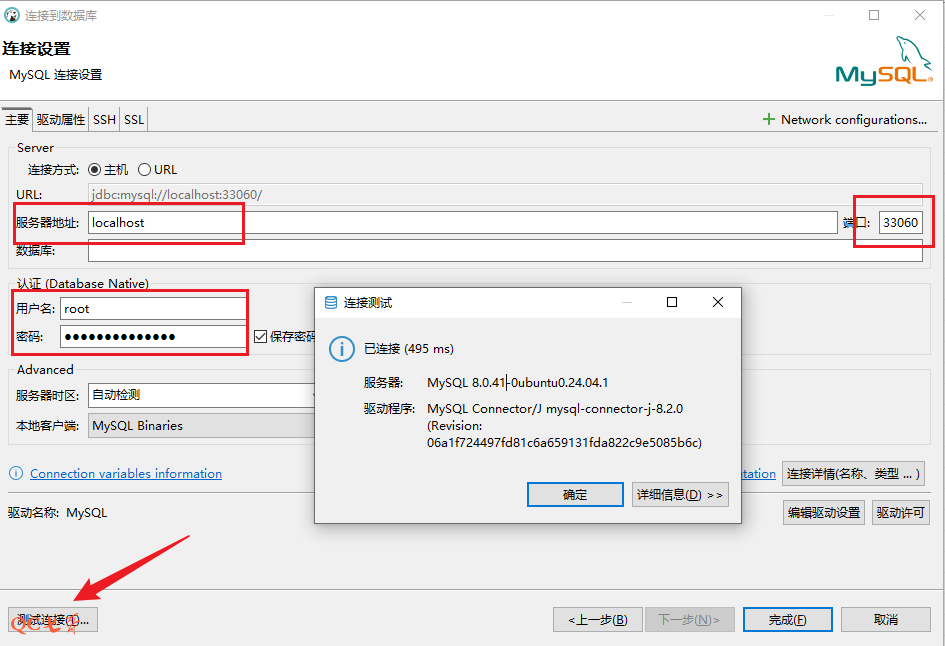Close the 连接测试 dialog with X
The width and height of the screenshot is (945, 646).
point(717,302)
